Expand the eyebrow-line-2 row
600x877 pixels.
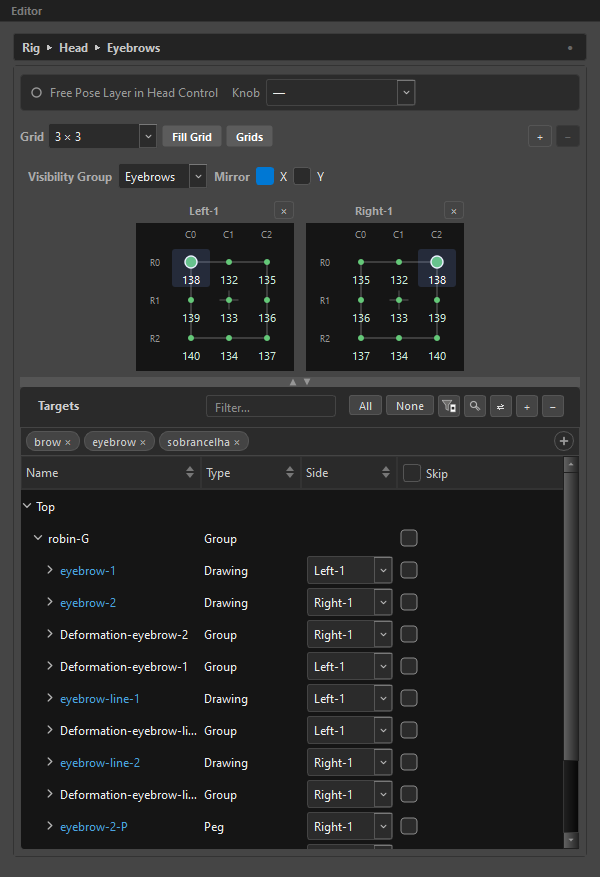[x=50, y=762]
